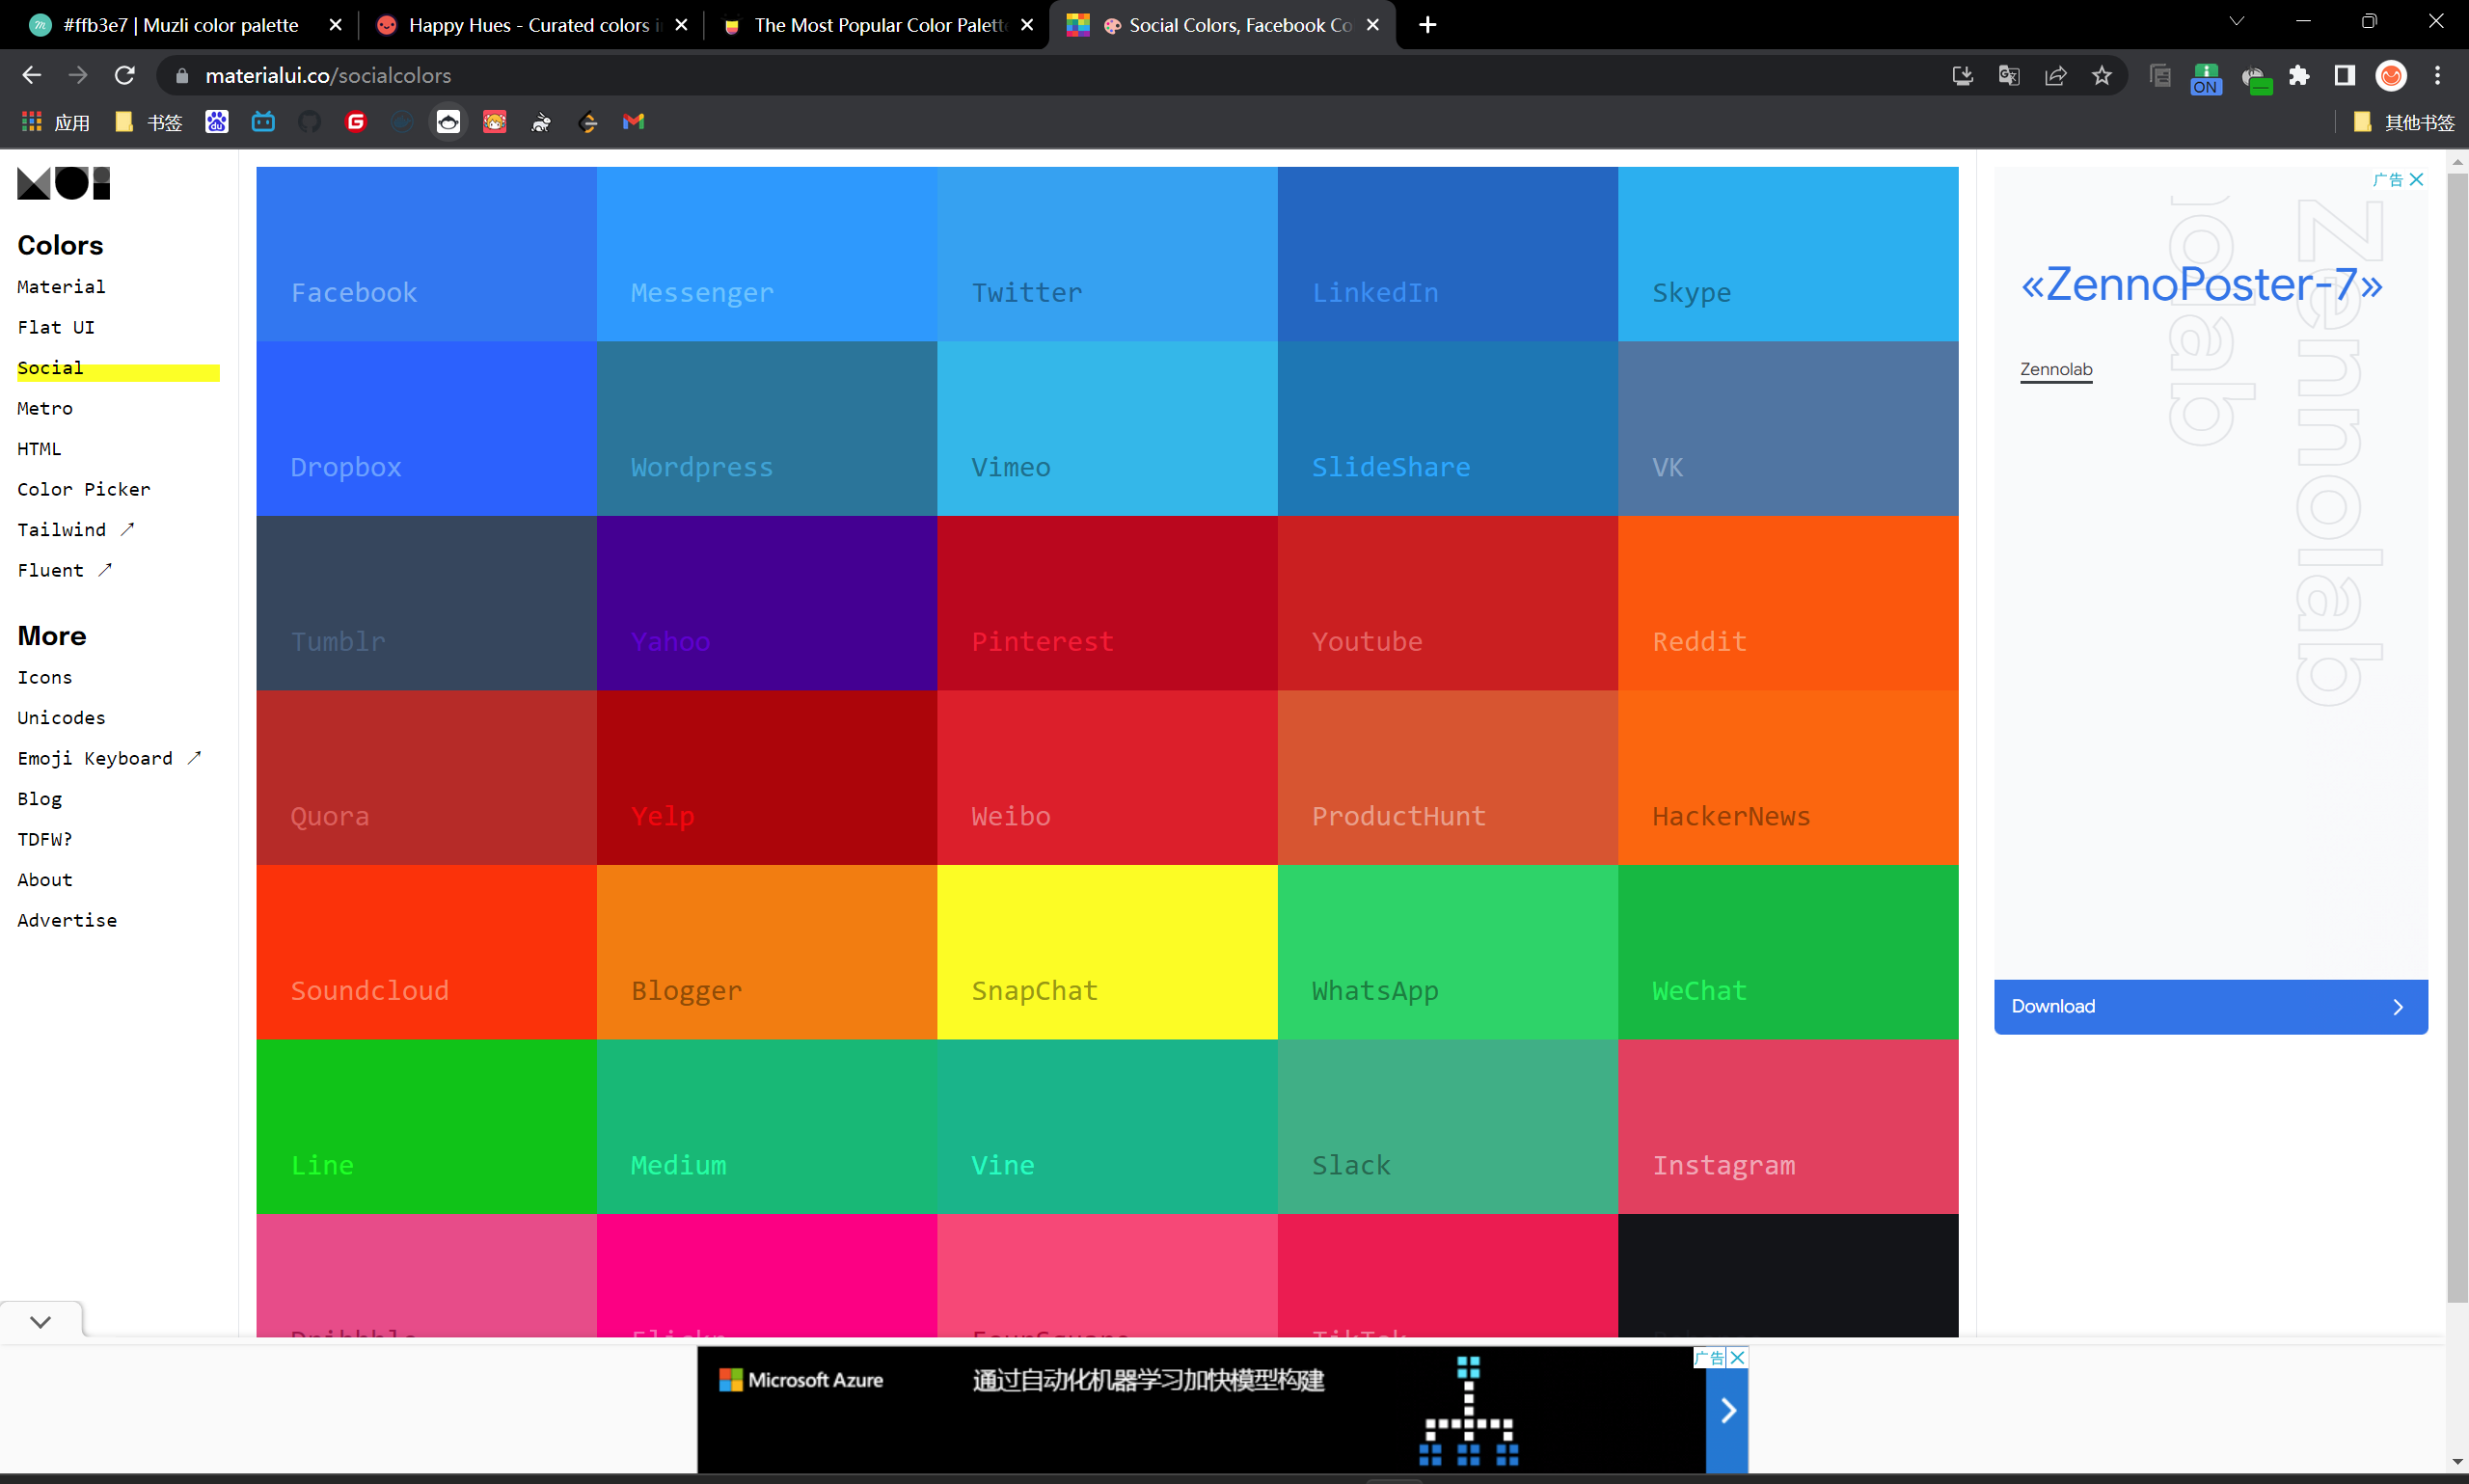Pick the yellow SnapChat color swatch
The width and height of the screenshot is (2469, 1484).
click(1106, 951)
